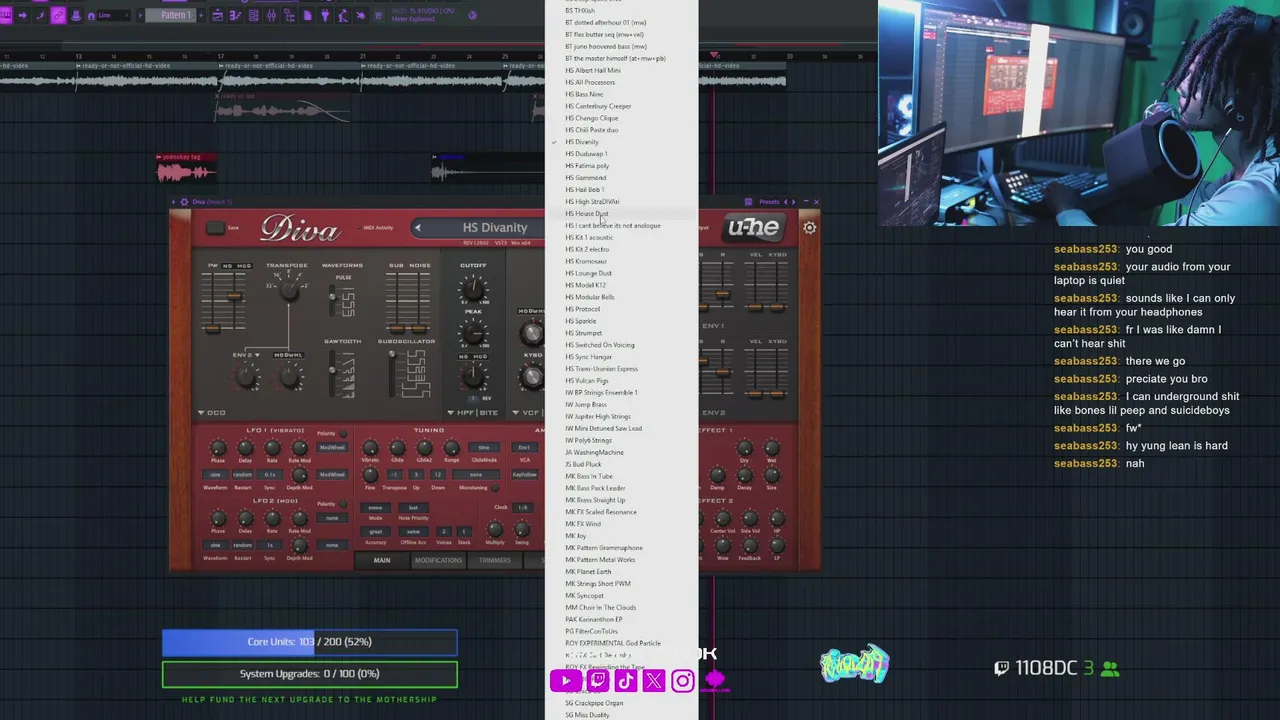
Task: Click the PEAK resonance knob
Action: pyautogui.click(x=473, y=333)
